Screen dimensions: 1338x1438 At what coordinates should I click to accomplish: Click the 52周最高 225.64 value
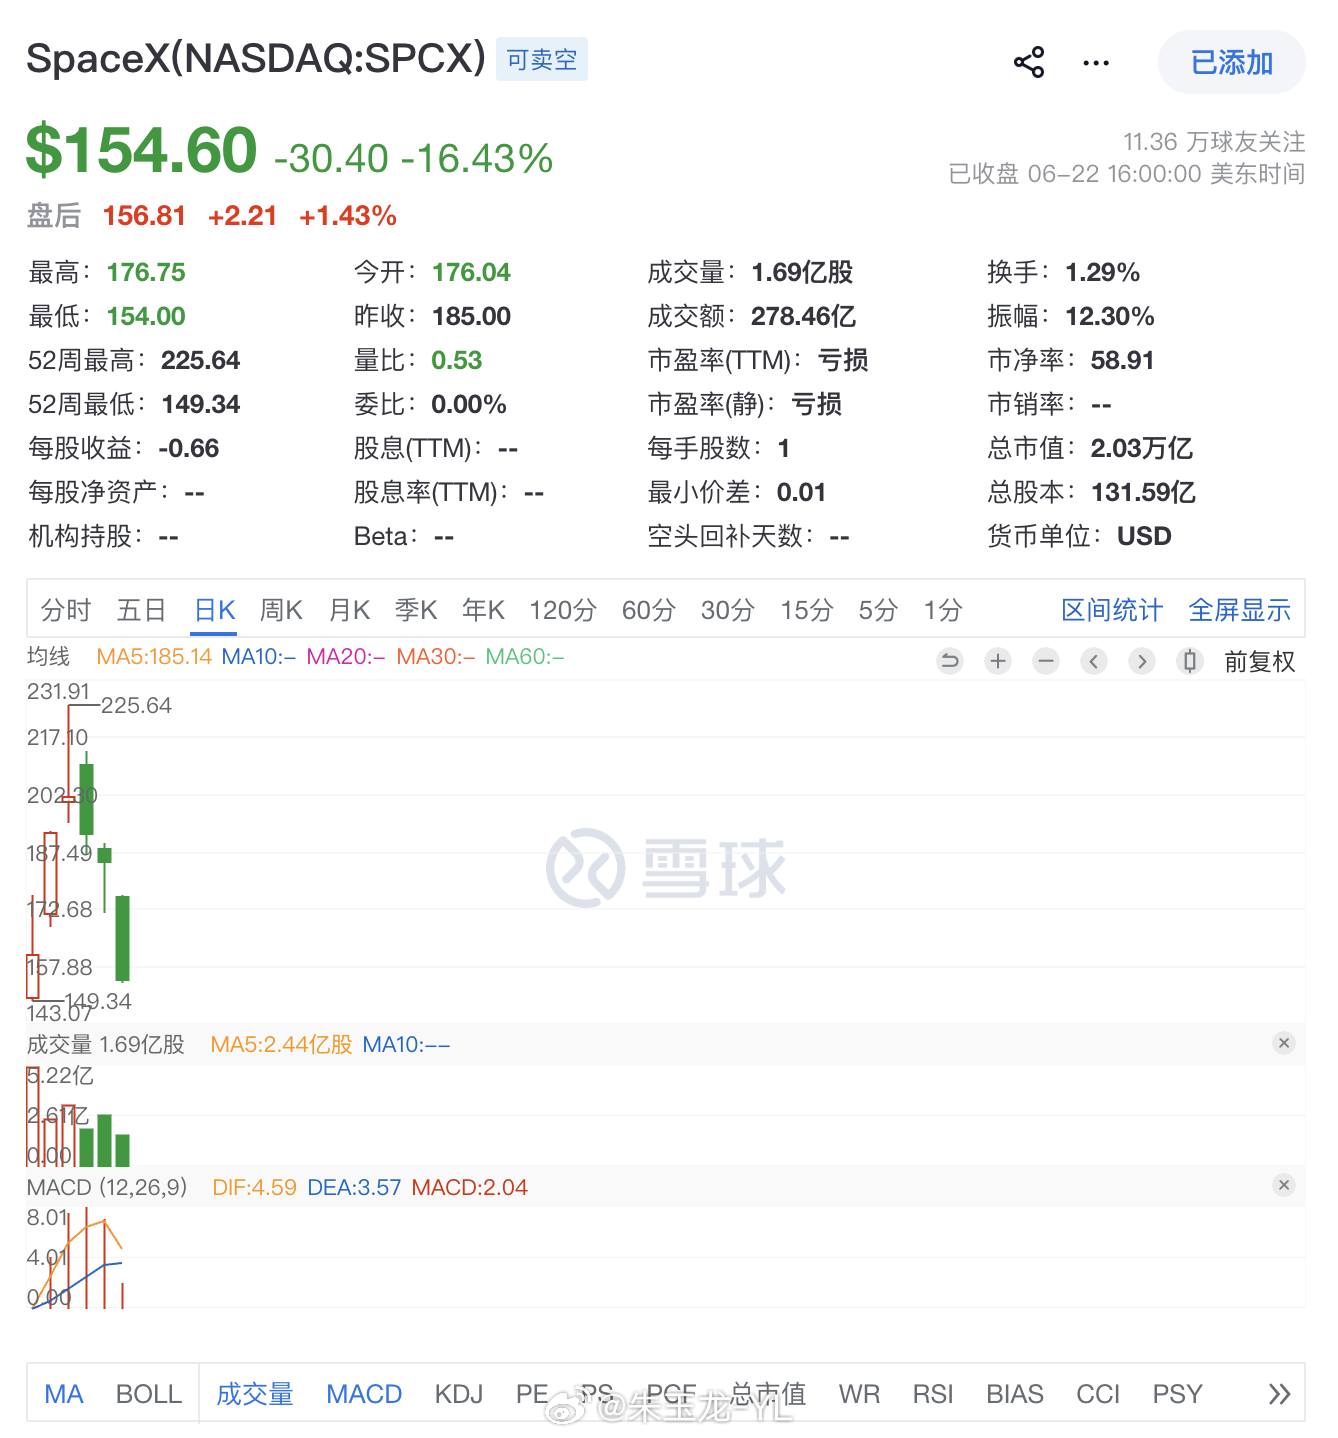coord(201,360)
